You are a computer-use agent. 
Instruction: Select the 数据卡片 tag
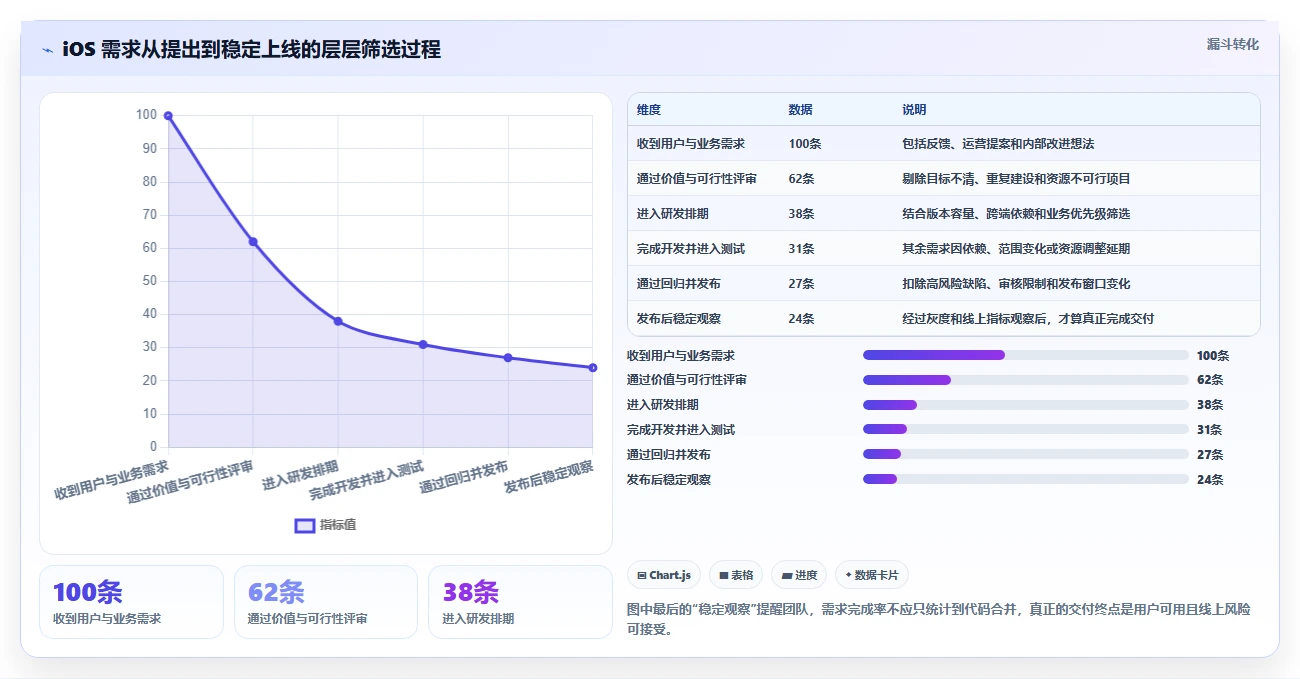tap(872, 575)
